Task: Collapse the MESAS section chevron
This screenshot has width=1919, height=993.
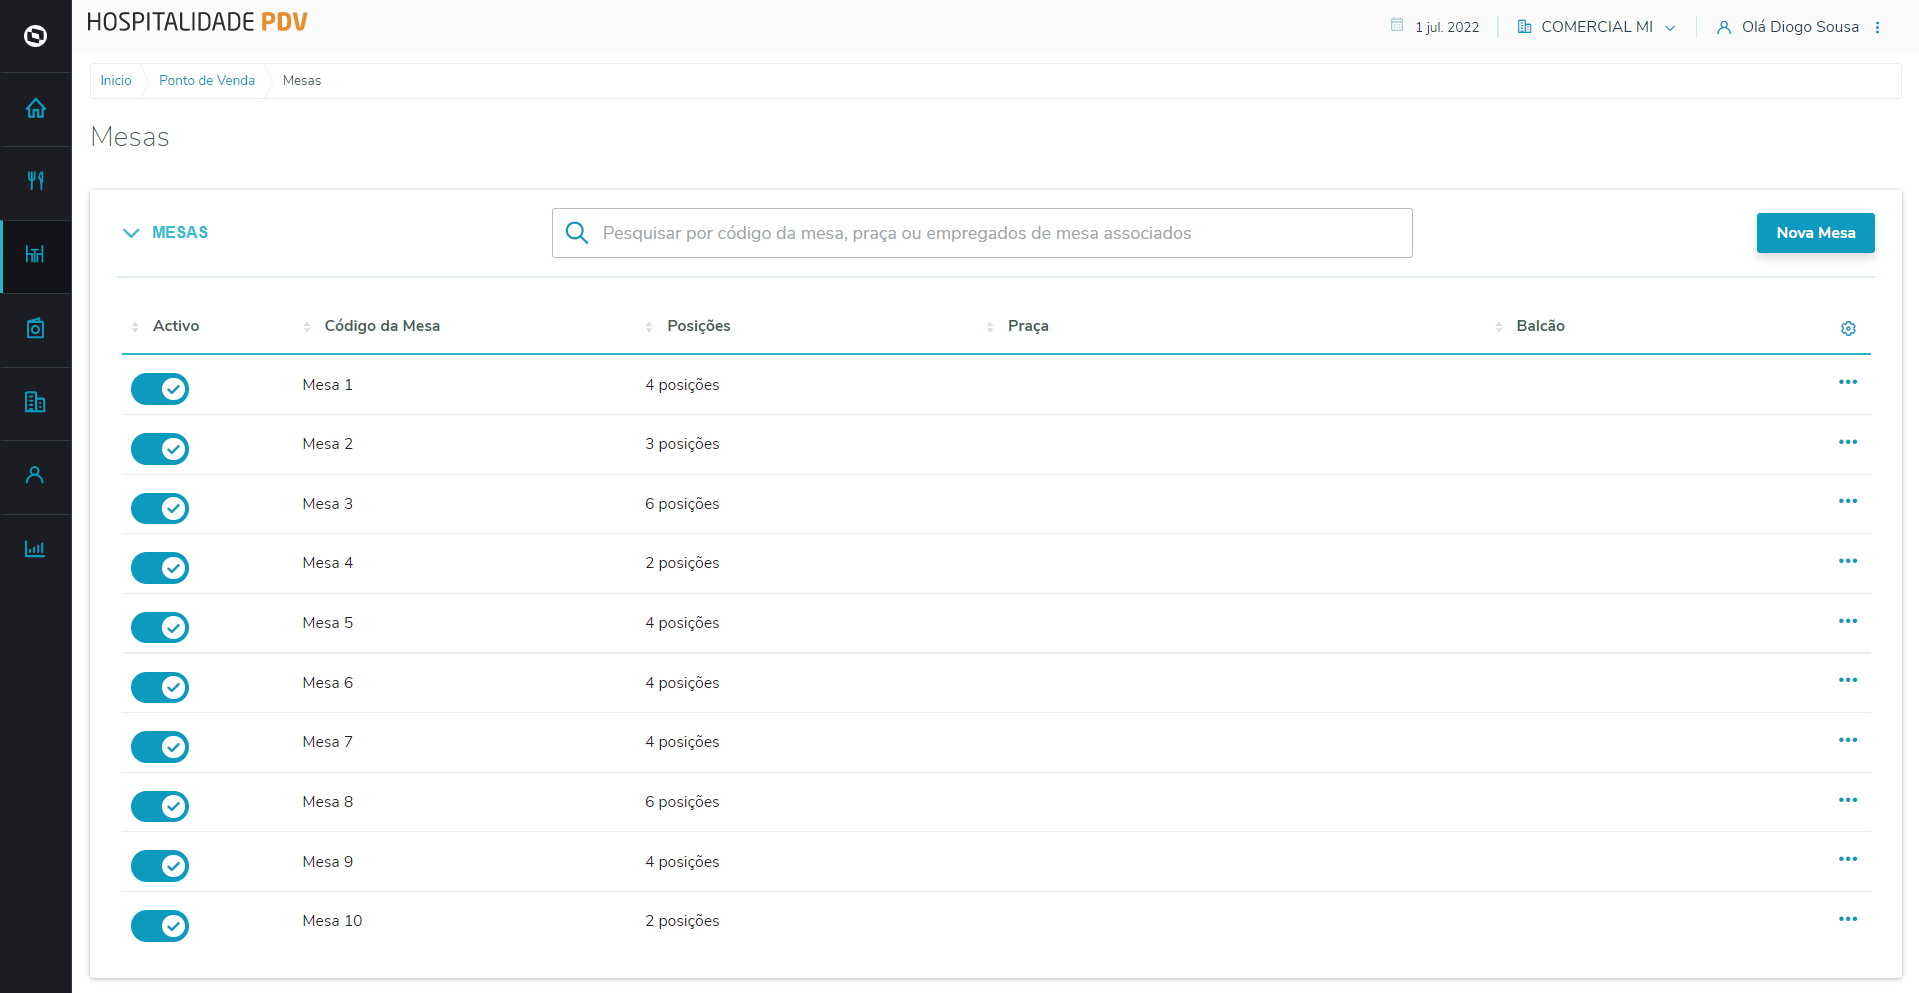Action: coord(131,233)
